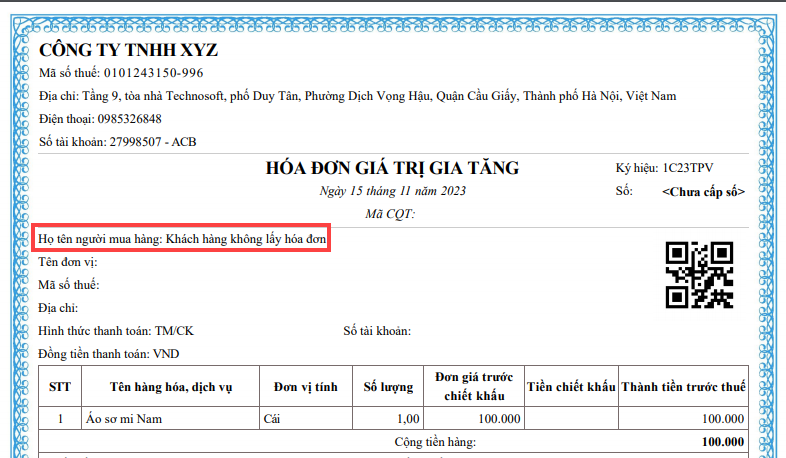Viewport: 786px width, 458px height.
Task: Click the Tiền chiết khấu column header
Action: point(570,386)
